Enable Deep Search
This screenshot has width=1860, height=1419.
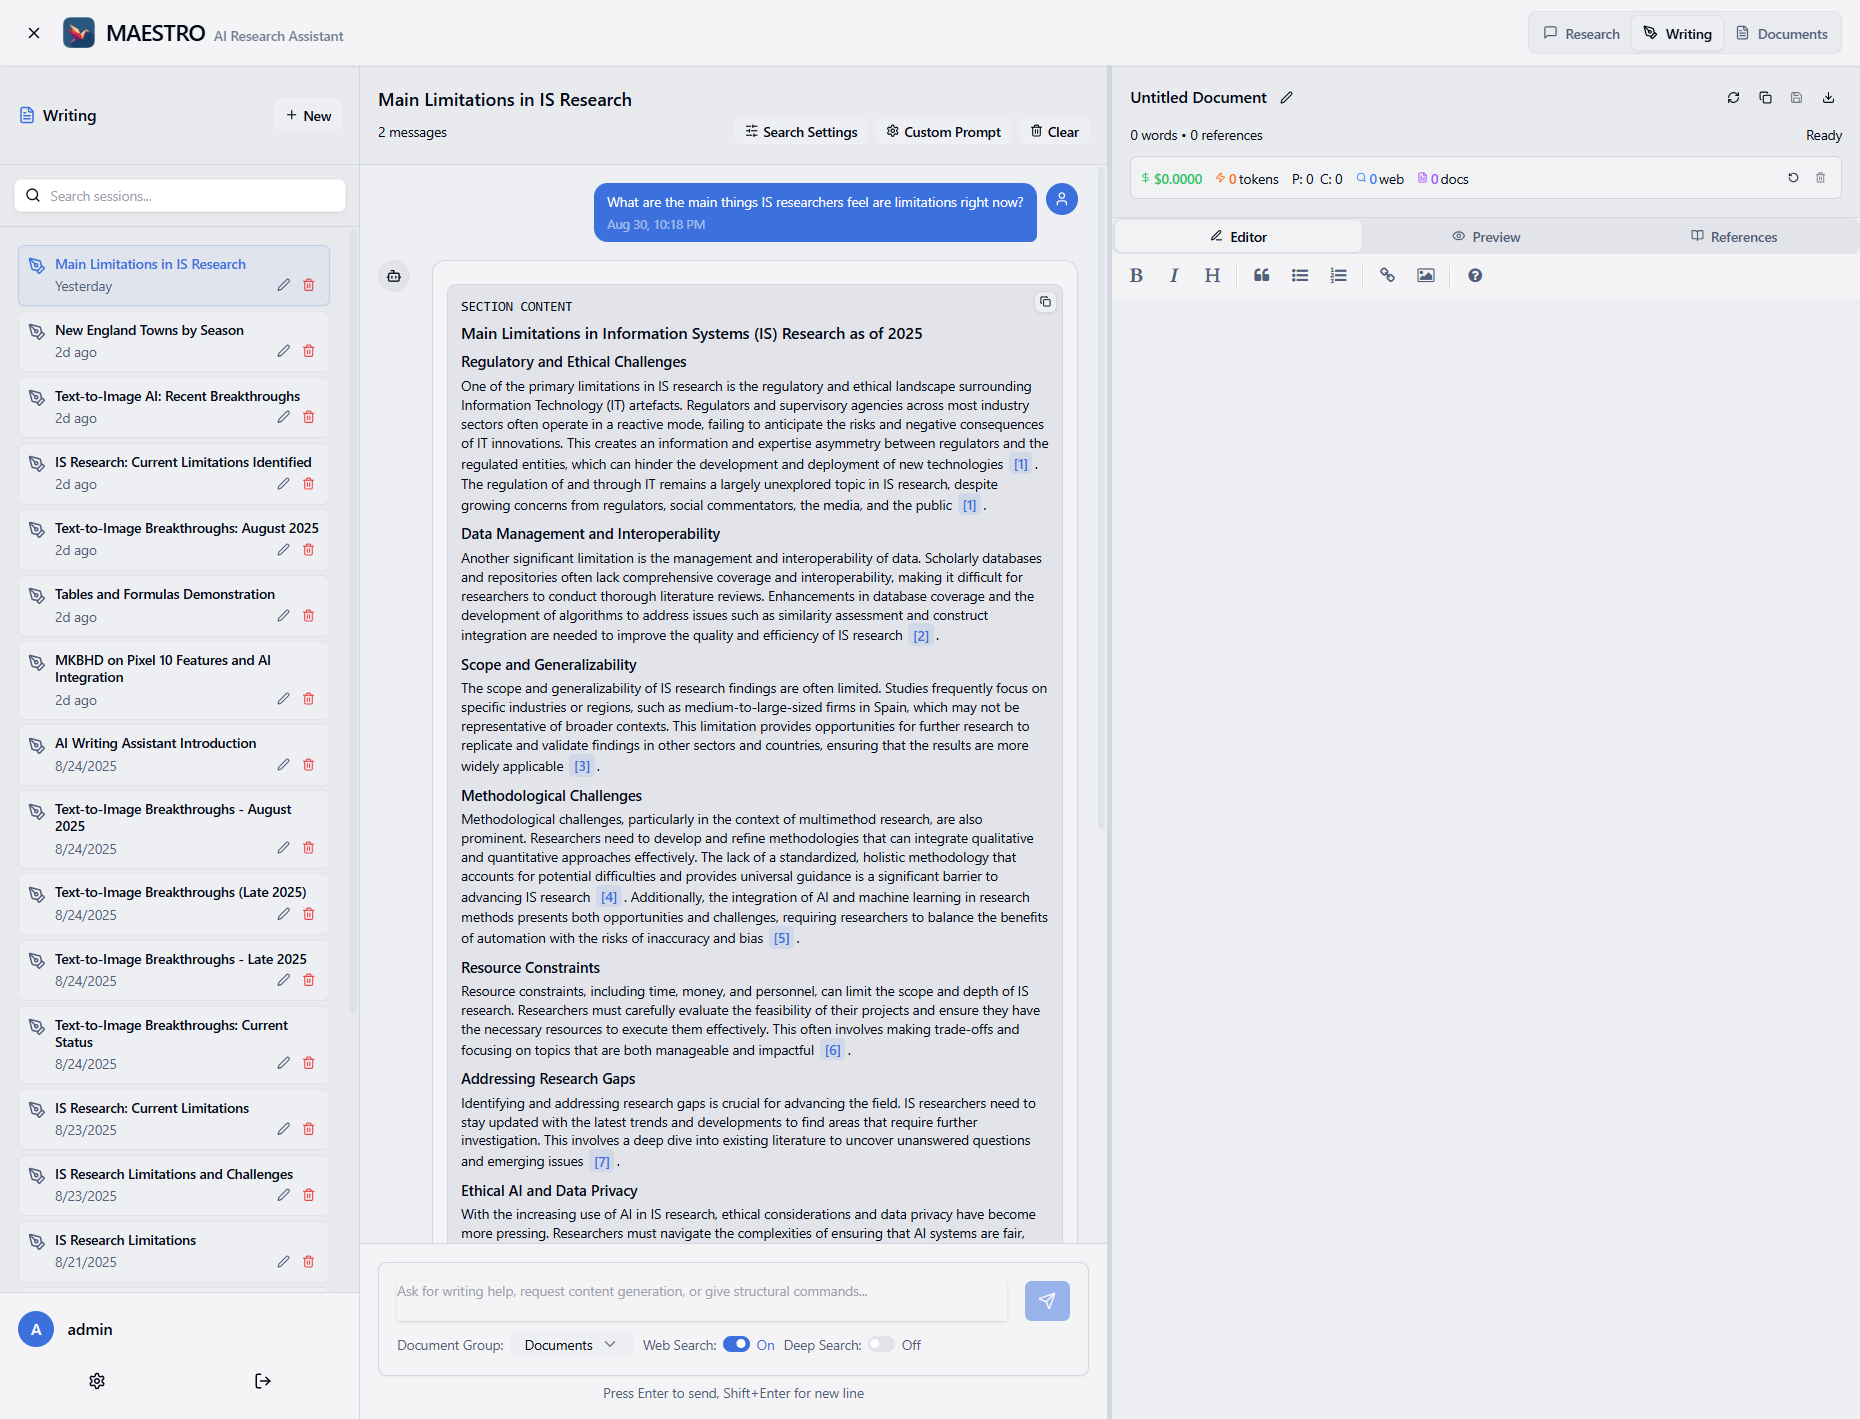tap(881, 1344)
